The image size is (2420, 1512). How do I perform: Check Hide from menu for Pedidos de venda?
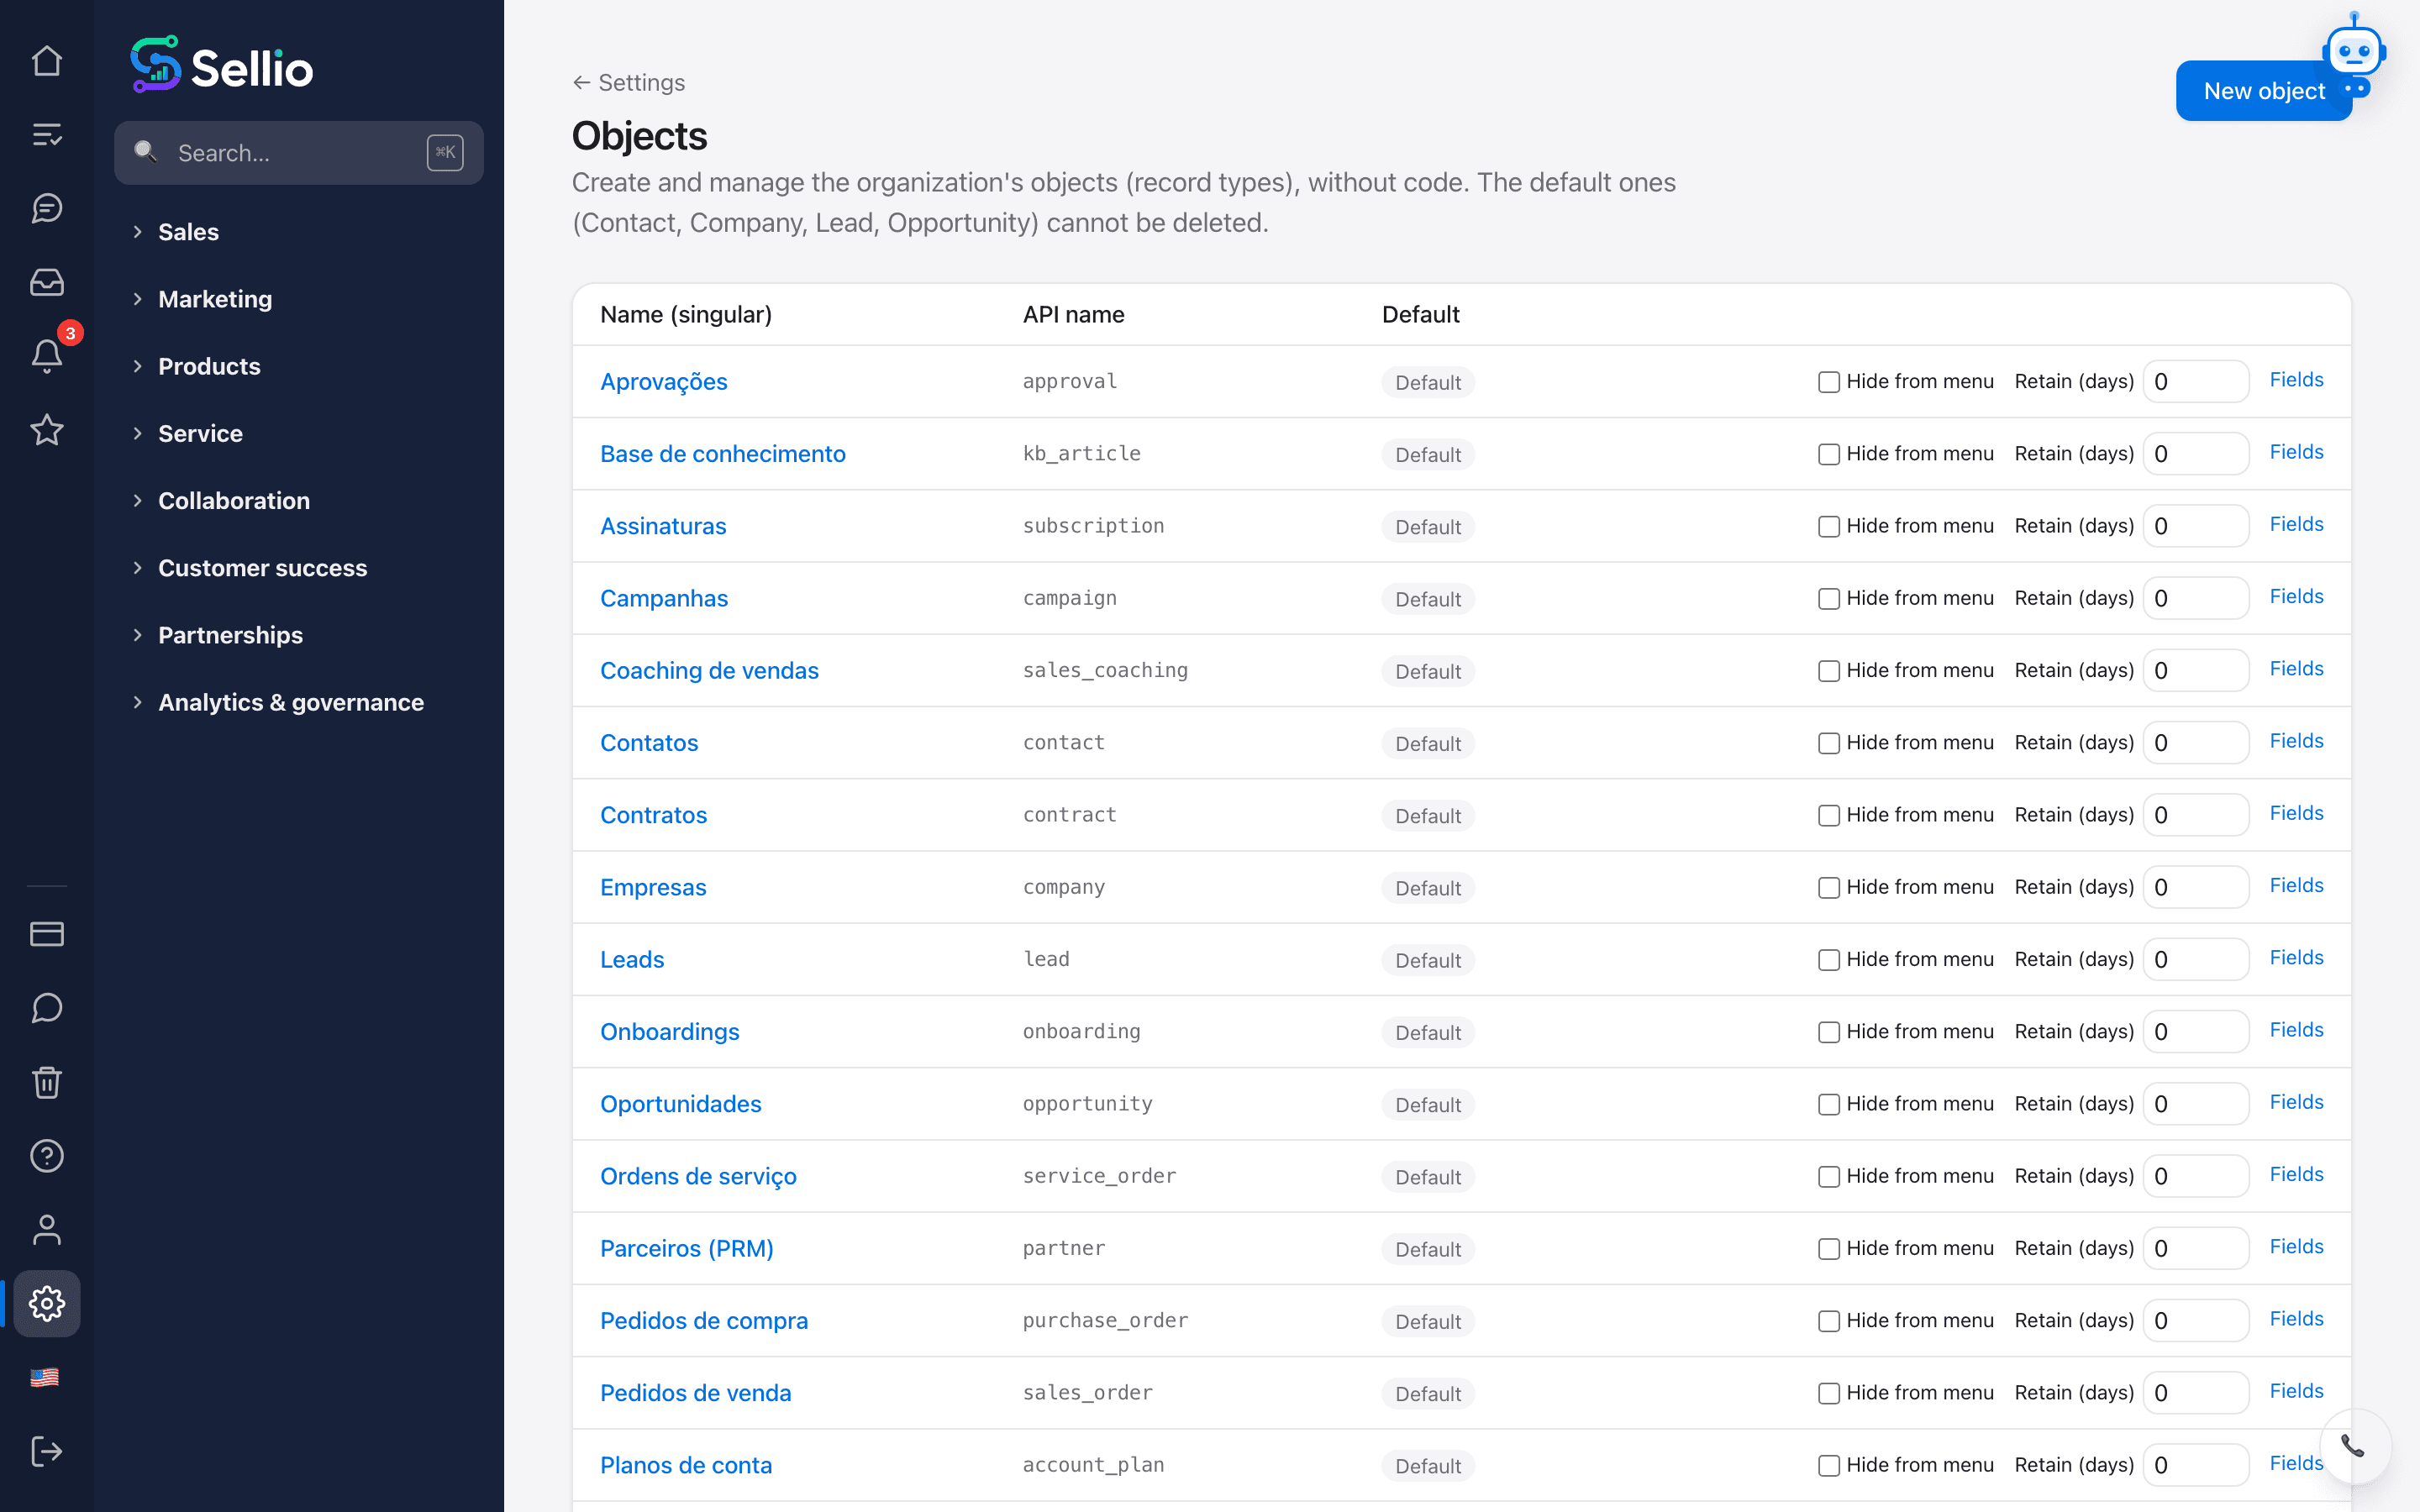point(1829,1393)
